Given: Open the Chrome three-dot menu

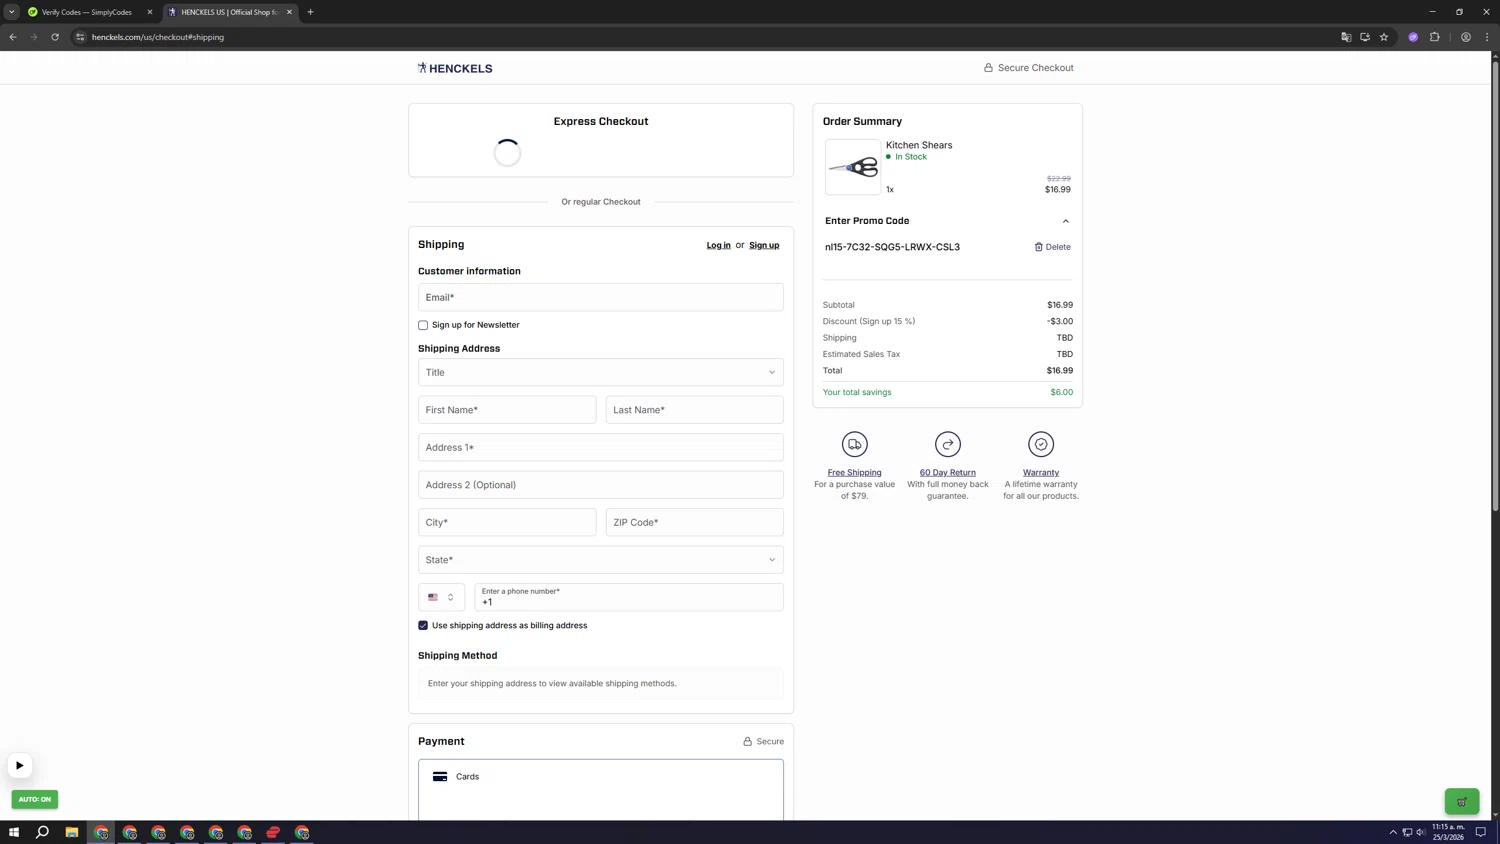Looking at the screenshot, I should [1487, 37].
